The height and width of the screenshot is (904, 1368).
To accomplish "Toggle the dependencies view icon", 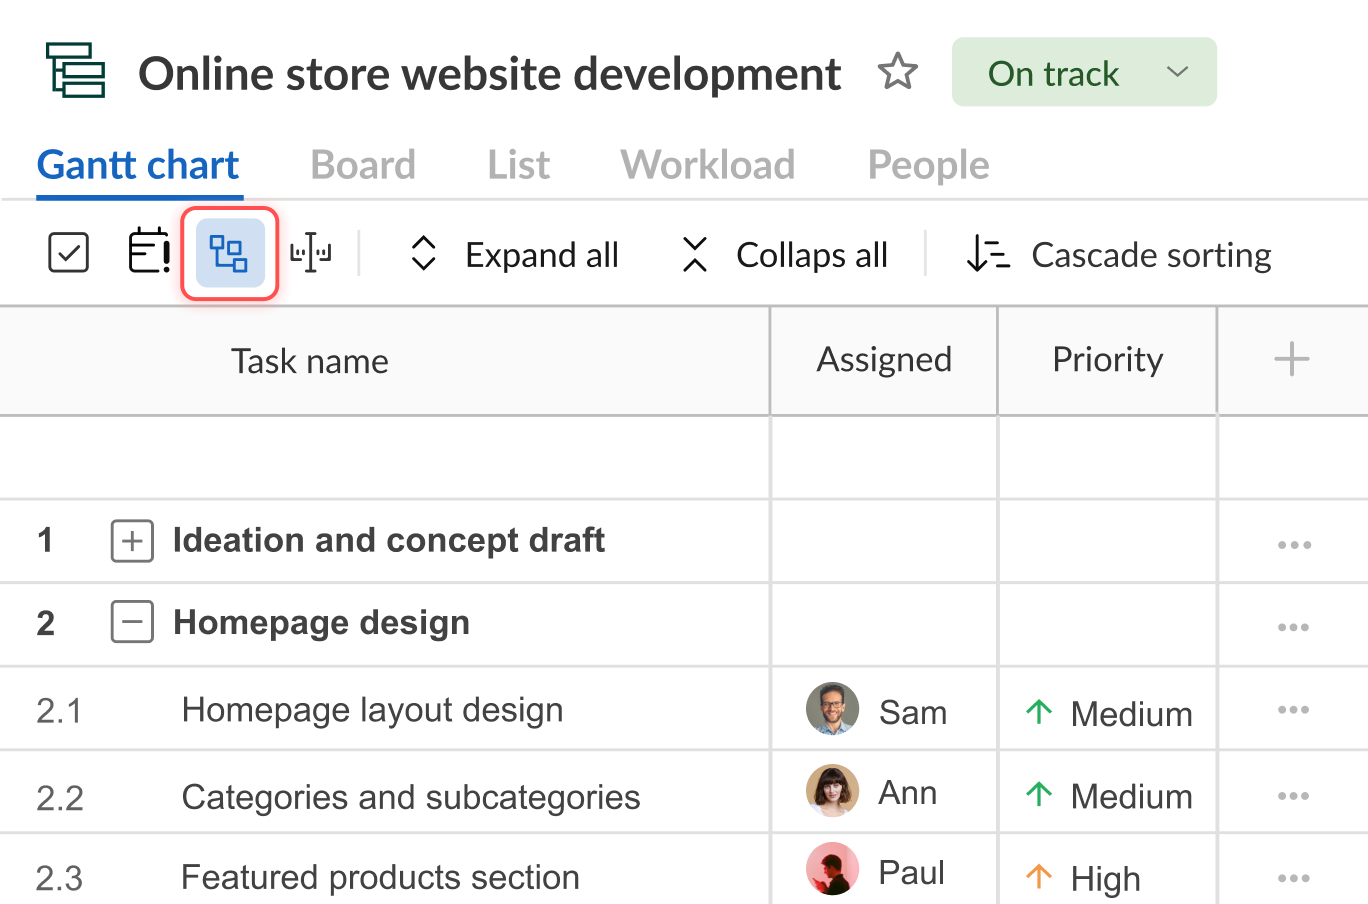I will (229, 252).
